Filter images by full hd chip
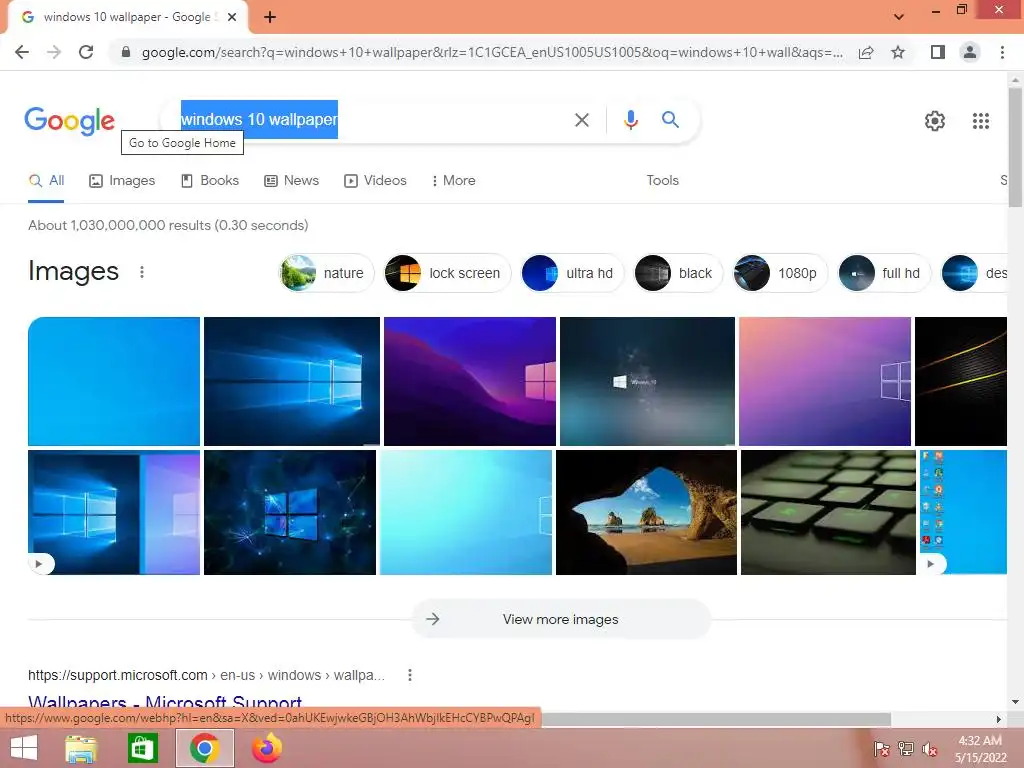The image size is (1024, 768). pyautogui.click(x=884, y=273)
